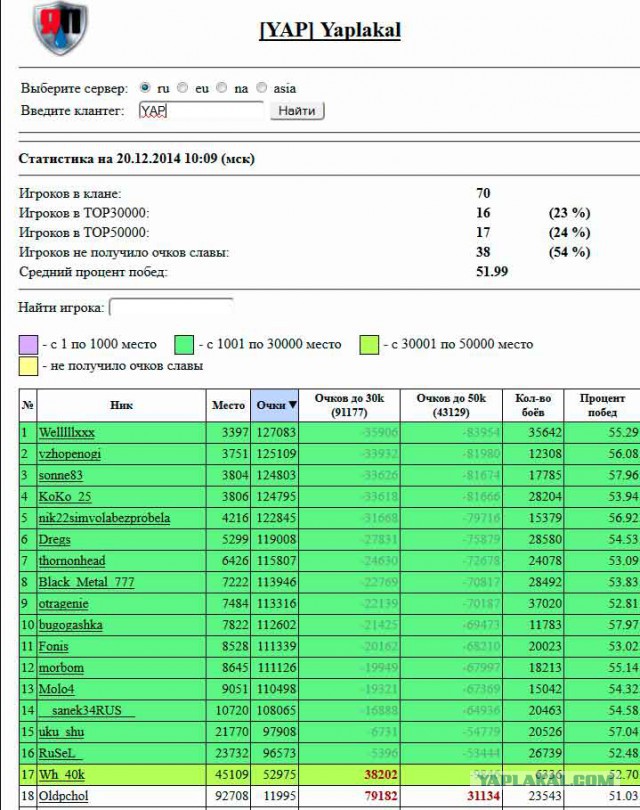Open player sonne83 profile link
The height and width of the screenshot is (810, 640).
pyautogui.click(x=60, y=475)
